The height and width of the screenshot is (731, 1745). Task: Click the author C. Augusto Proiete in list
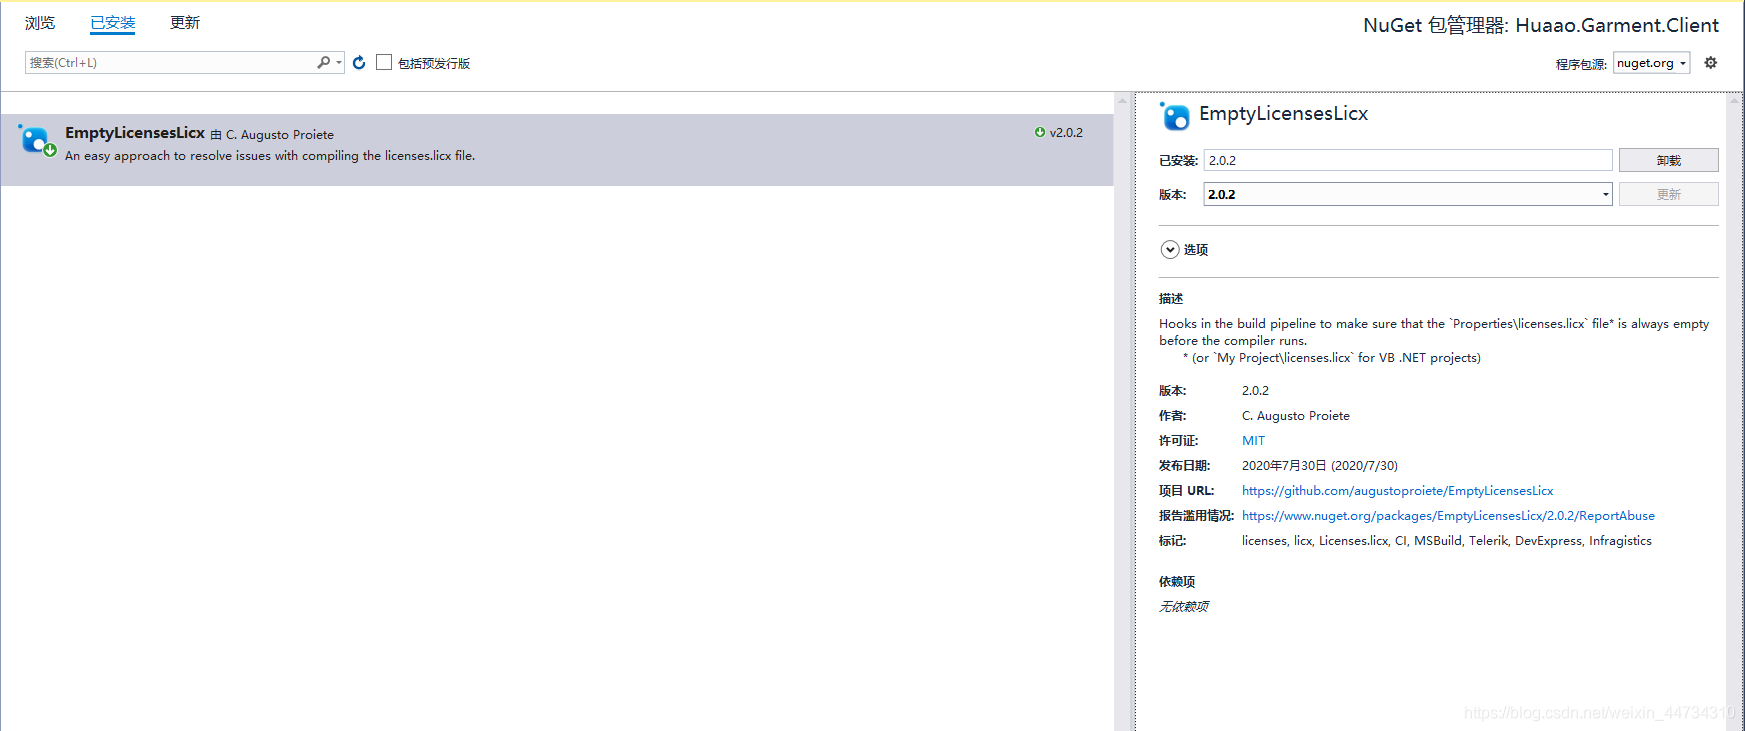tap(280, 134)
